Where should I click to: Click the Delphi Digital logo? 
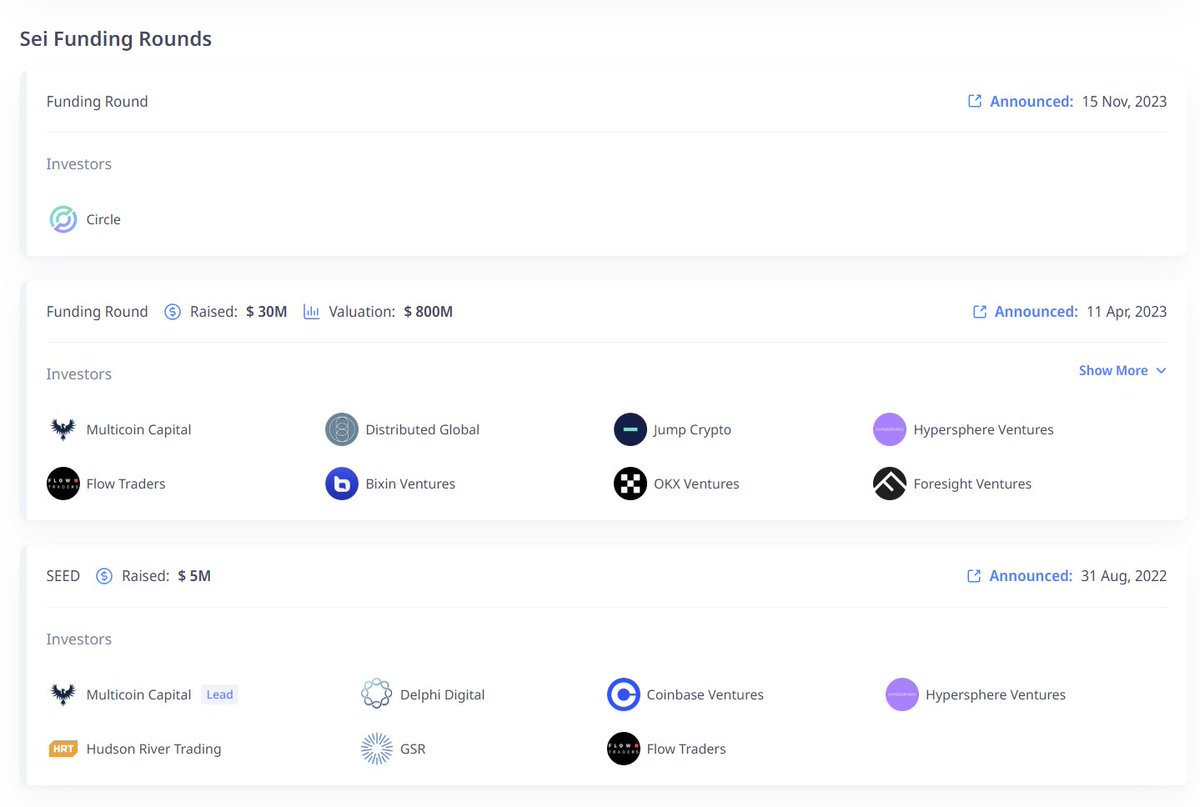(376, 695)
